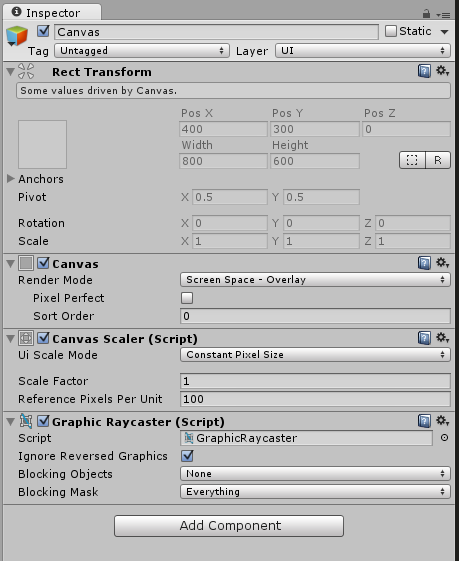Click the Height field showing 600

tap(314, 161)
